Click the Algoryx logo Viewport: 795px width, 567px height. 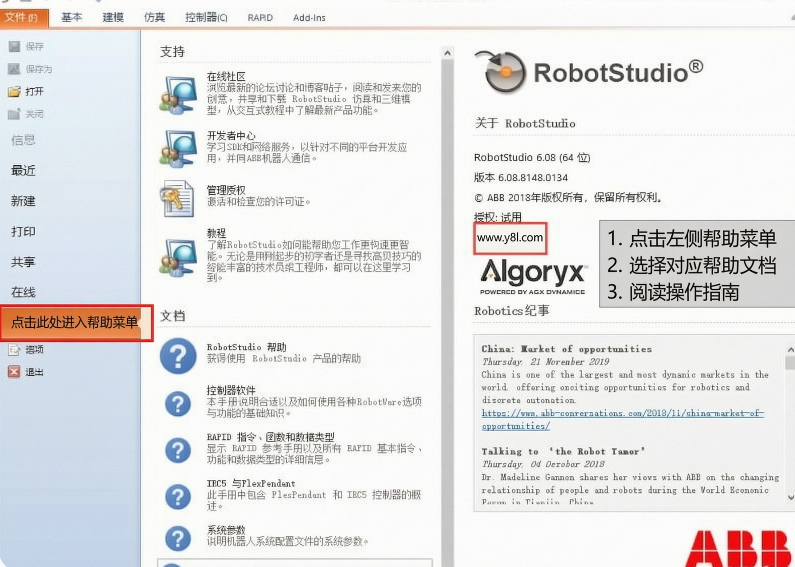tap(533, 276)
